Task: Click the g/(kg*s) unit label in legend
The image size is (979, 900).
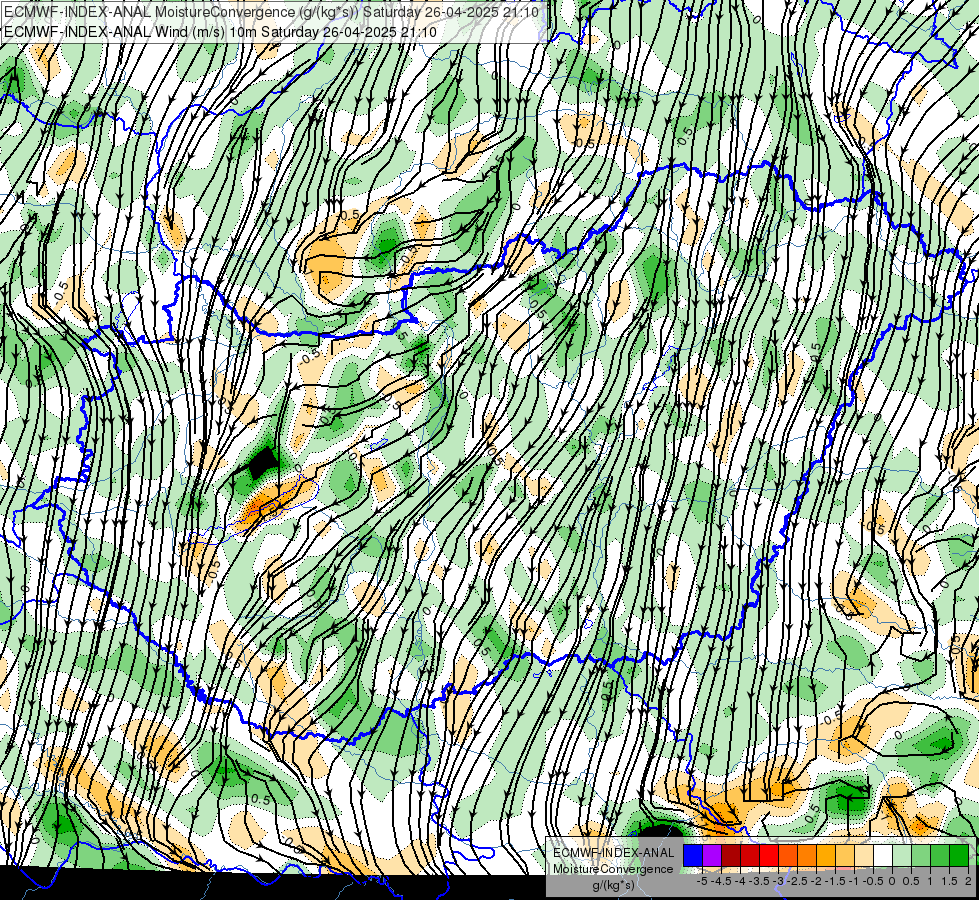Action: point(614,886)
